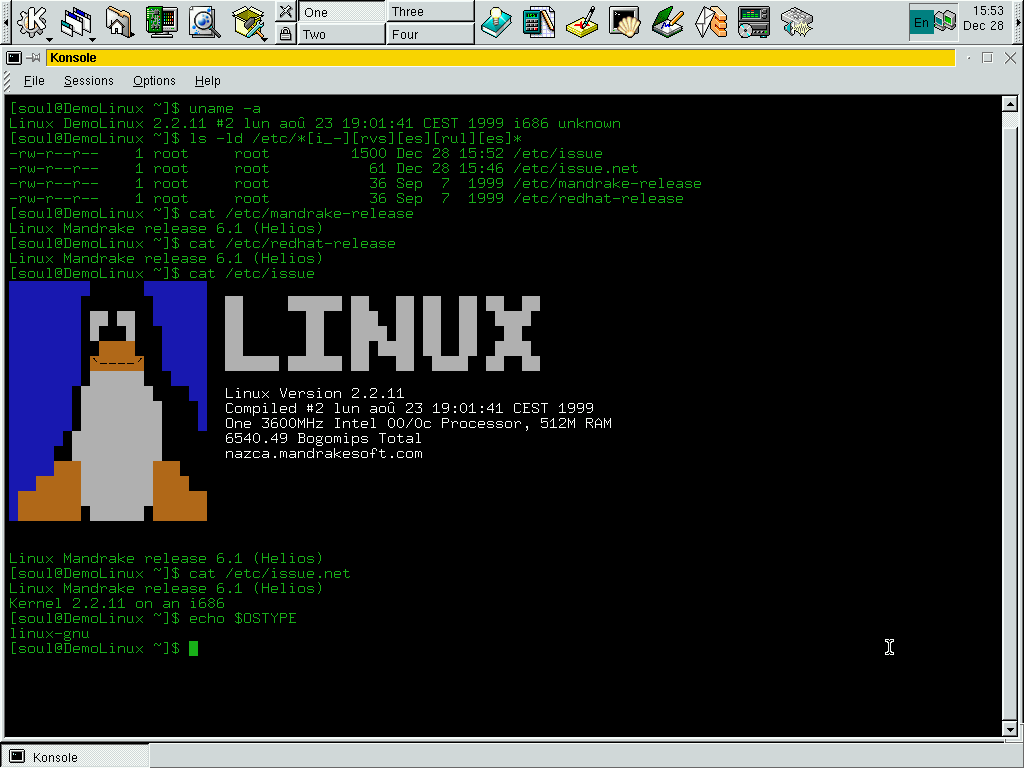
Task: Switch to virtual desktop Three
Action: 430,12
